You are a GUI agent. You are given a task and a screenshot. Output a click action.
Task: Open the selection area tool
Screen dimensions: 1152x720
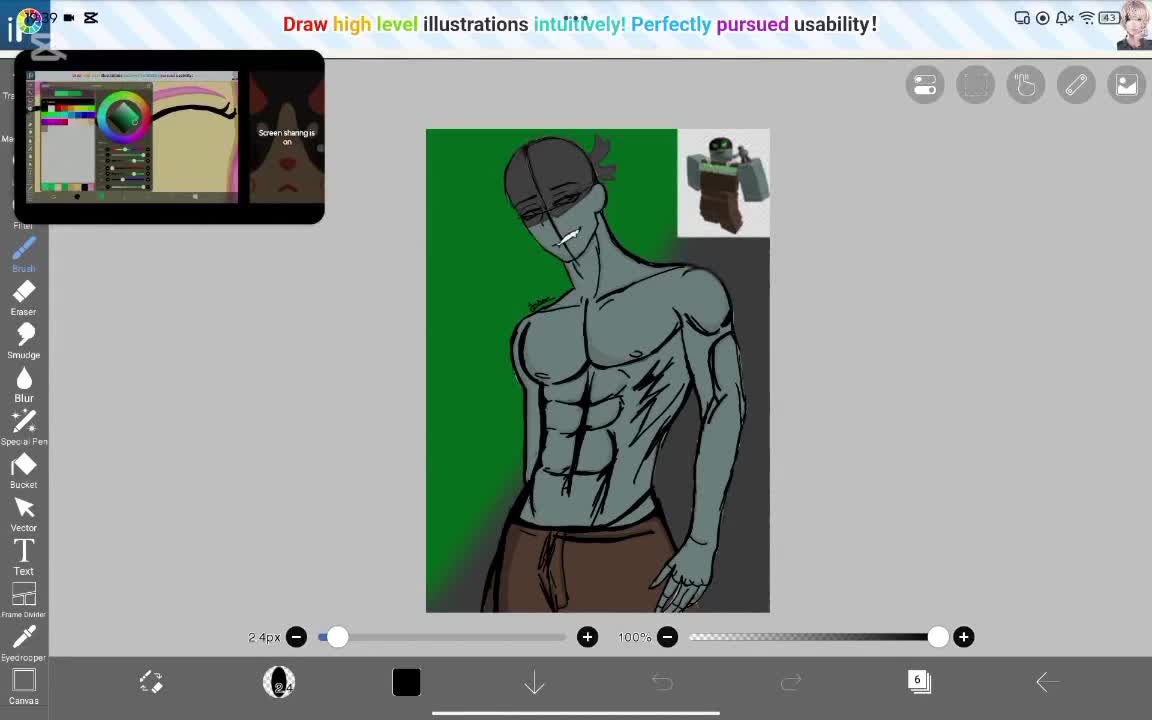[975, 85]
